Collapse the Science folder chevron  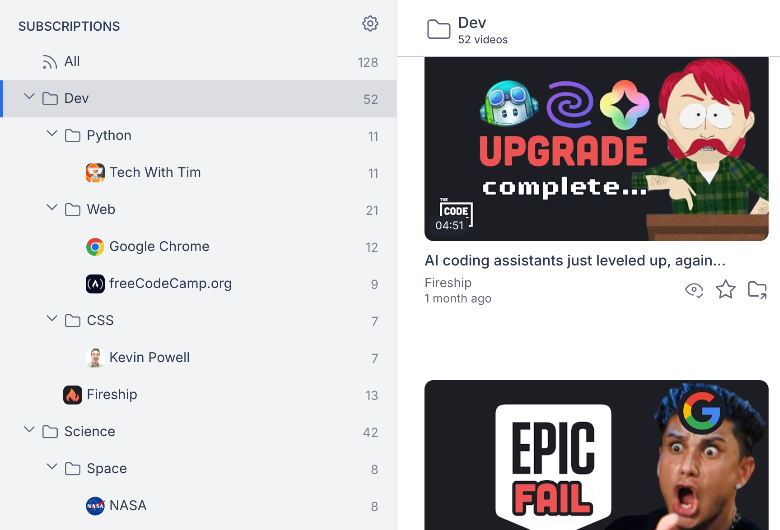pos(29,431)
